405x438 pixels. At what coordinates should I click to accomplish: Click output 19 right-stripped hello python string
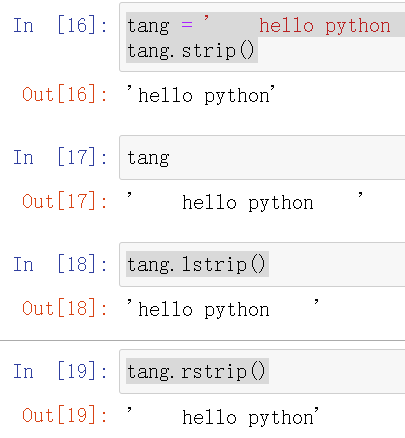click(x=223, y=416)
